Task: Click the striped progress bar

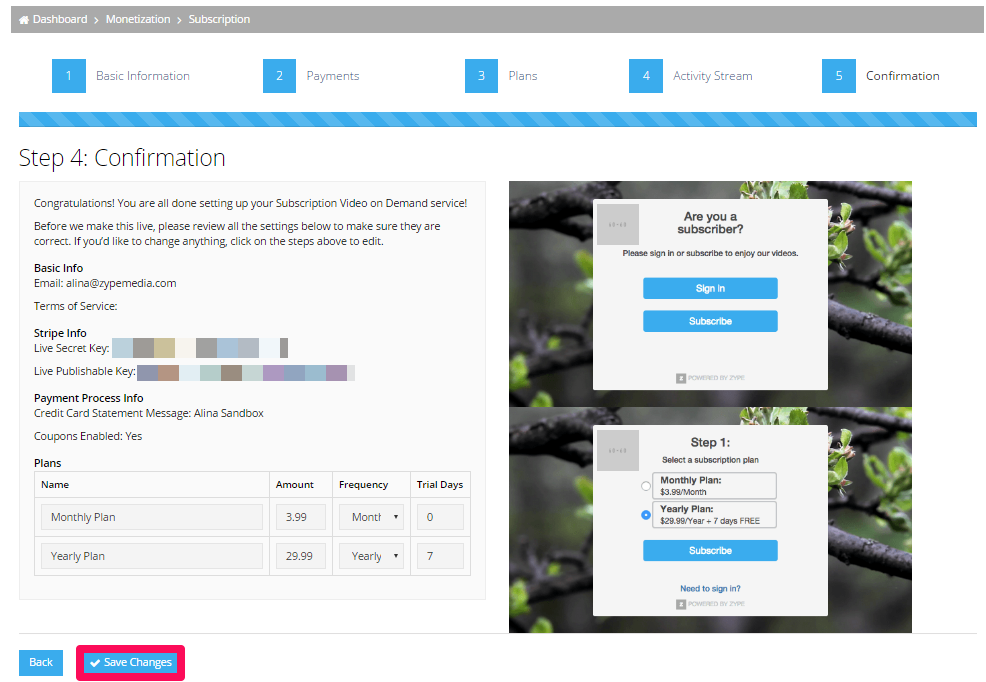Action: click(x=497, y=119)
